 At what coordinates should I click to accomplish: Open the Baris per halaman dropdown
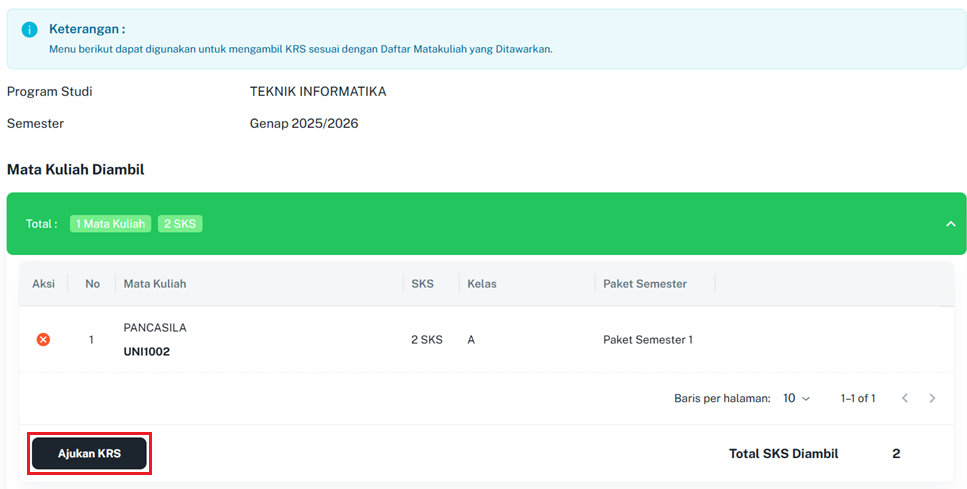coord(796,398)
